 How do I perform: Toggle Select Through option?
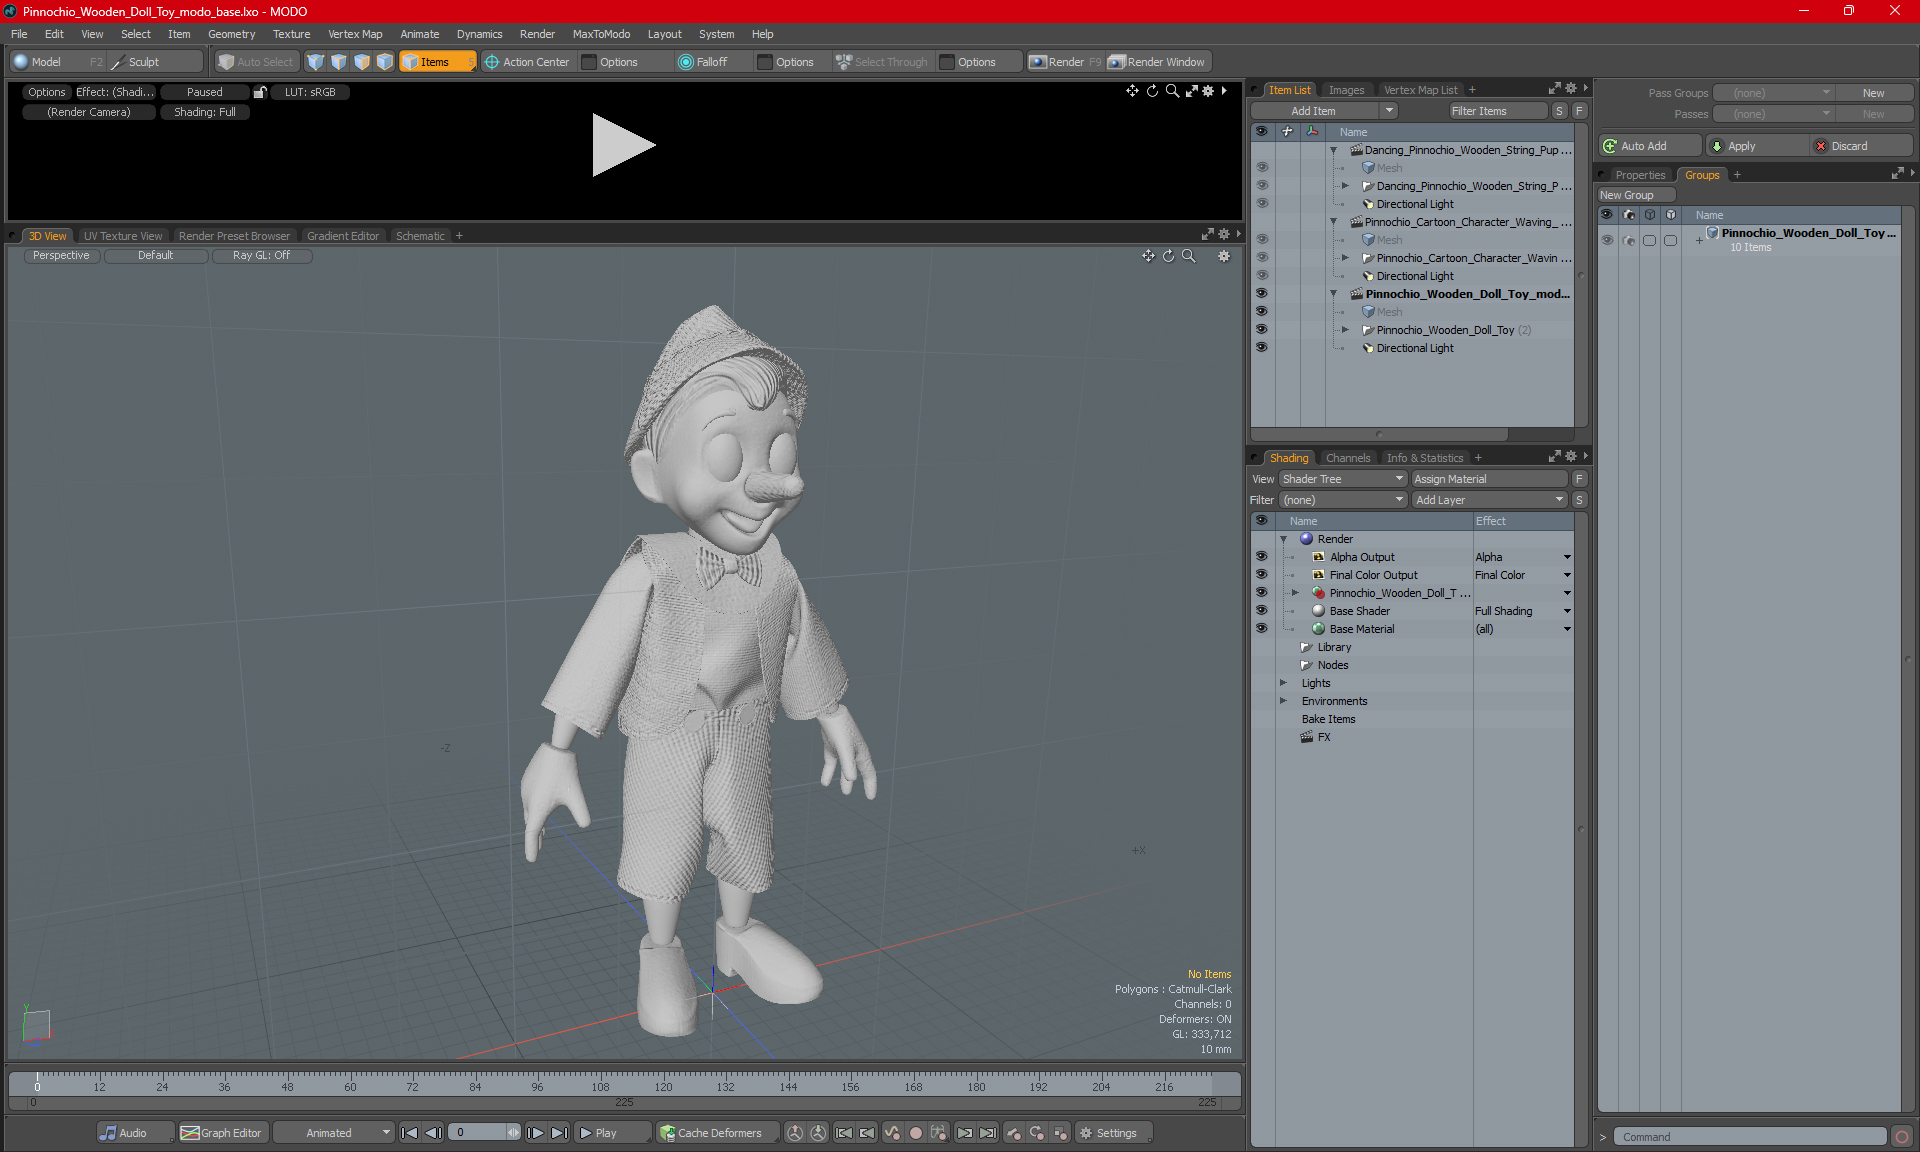882,62
